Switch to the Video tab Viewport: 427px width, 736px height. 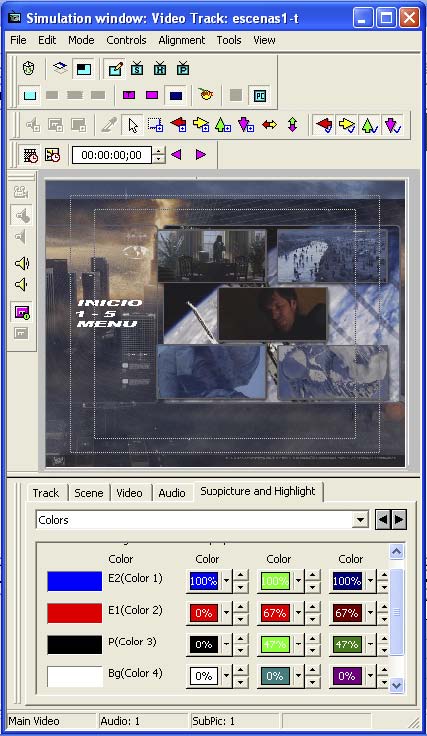pos(130,493)
